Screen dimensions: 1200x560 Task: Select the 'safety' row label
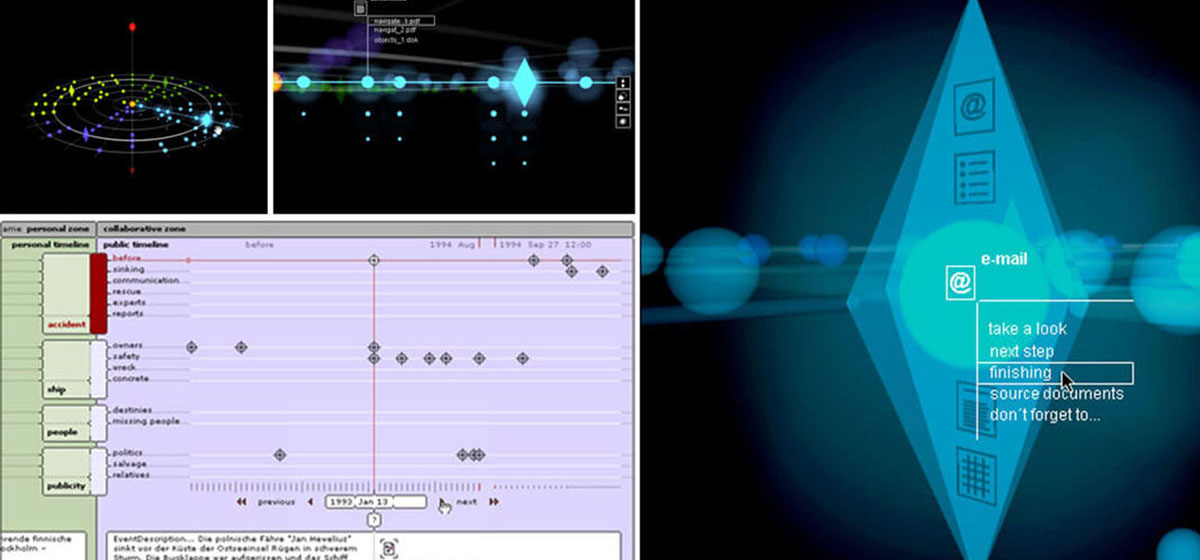(127, 357)
